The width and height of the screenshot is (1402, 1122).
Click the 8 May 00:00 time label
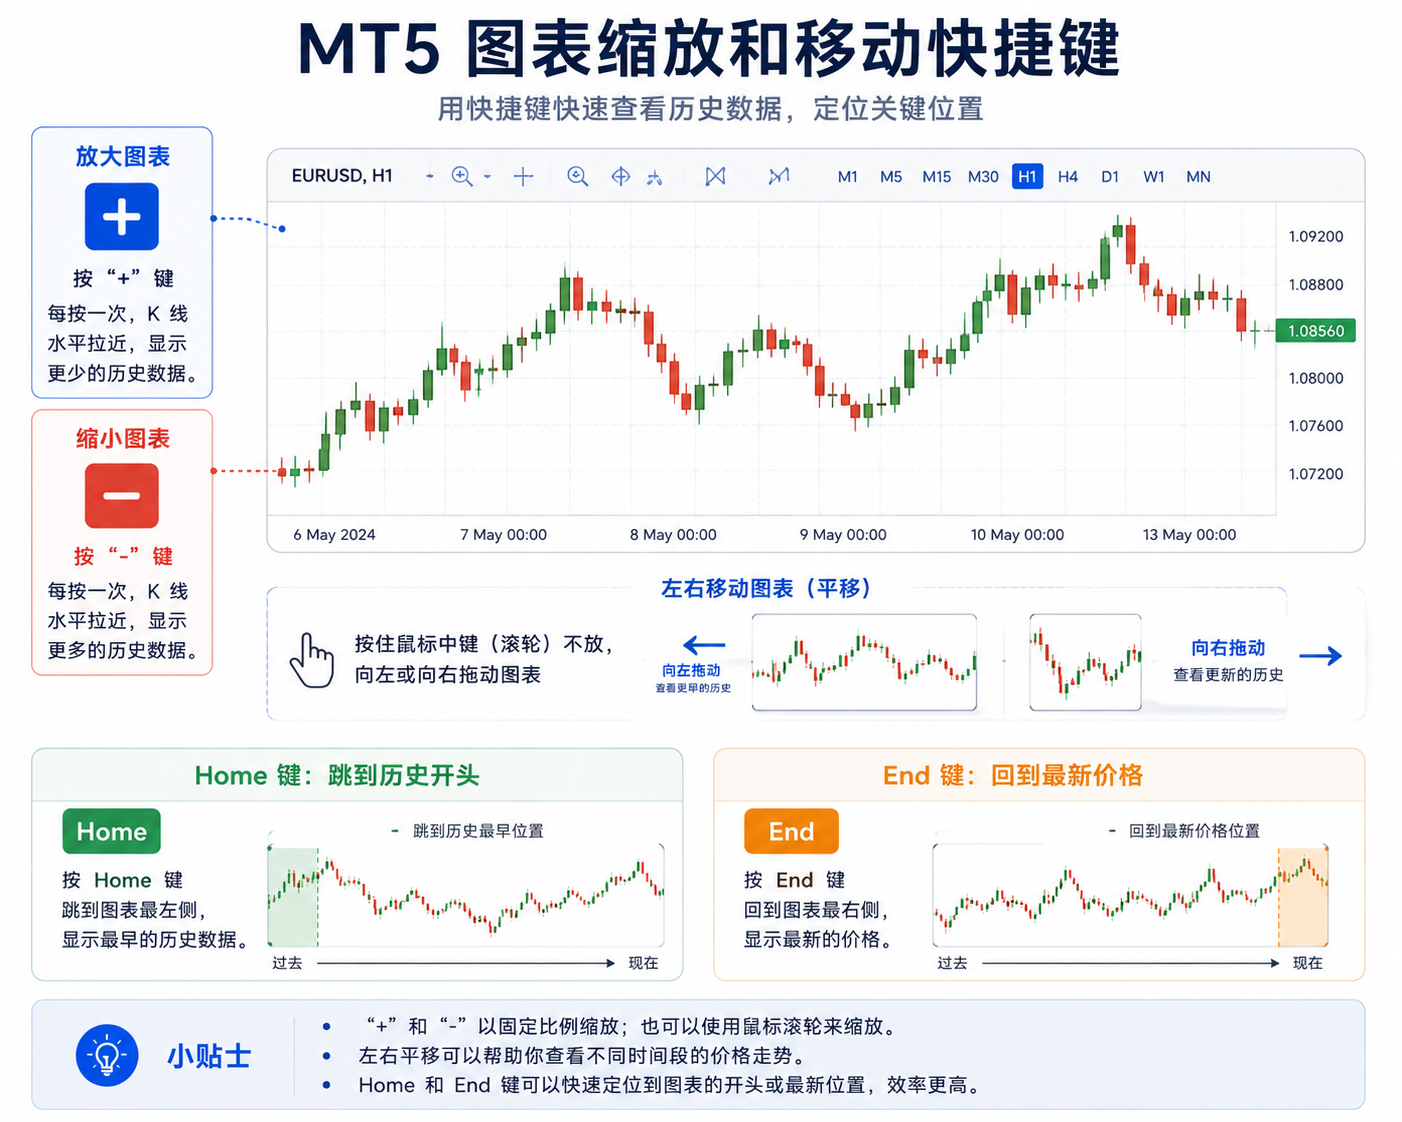[x=673, y=535]
